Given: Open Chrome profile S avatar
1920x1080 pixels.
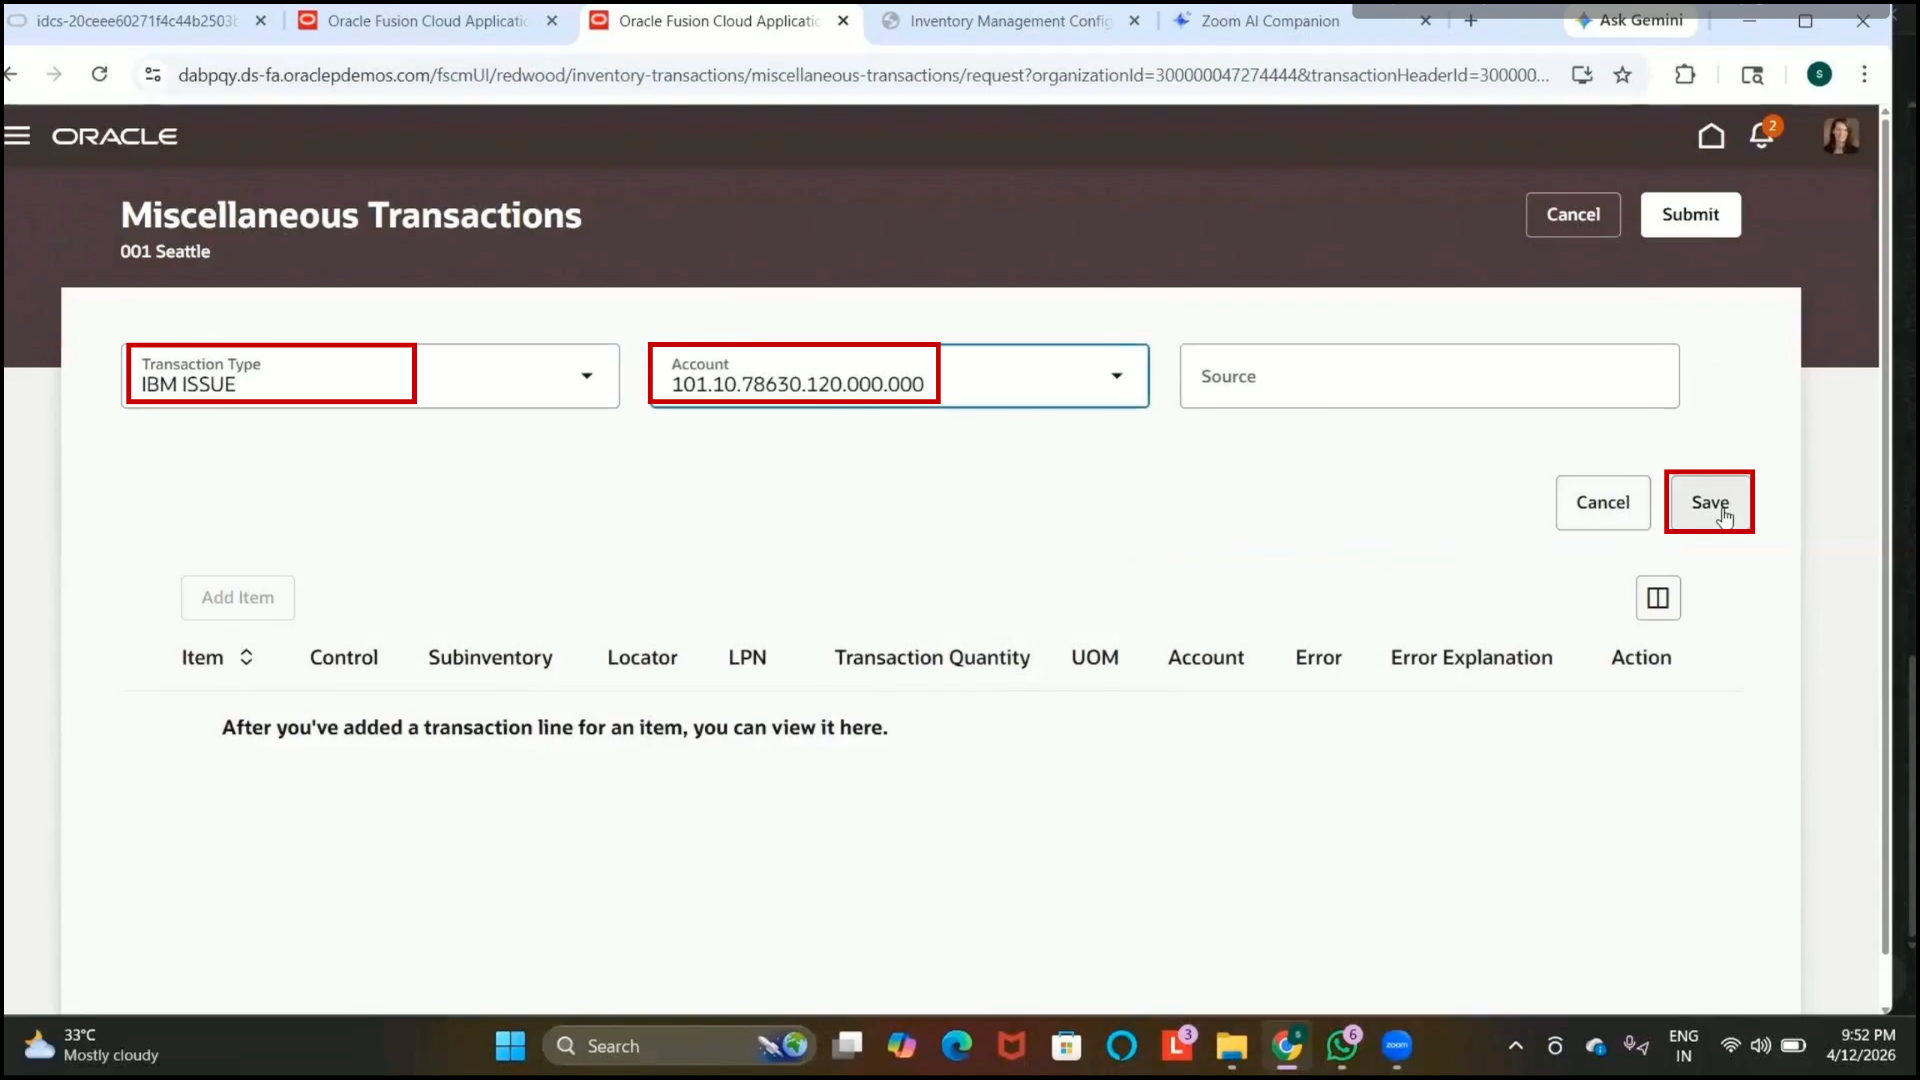Looking at the screenshot, I should click(1819, 74).
